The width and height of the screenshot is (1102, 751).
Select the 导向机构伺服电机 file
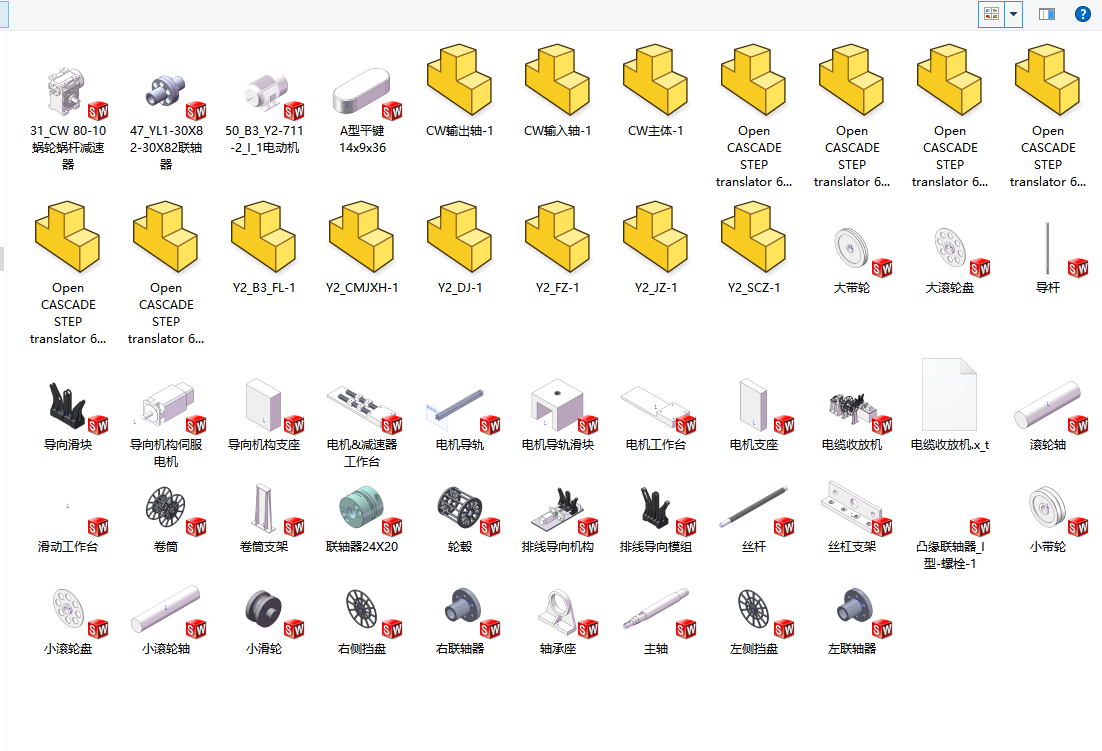click(x=166, y=406)
